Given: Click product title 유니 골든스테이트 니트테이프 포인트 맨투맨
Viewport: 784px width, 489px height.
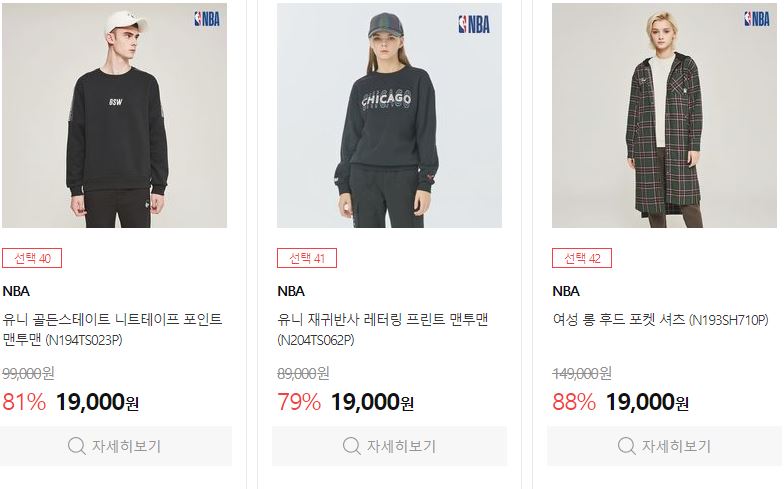Looking at the screenshot, I should (112, 330).
